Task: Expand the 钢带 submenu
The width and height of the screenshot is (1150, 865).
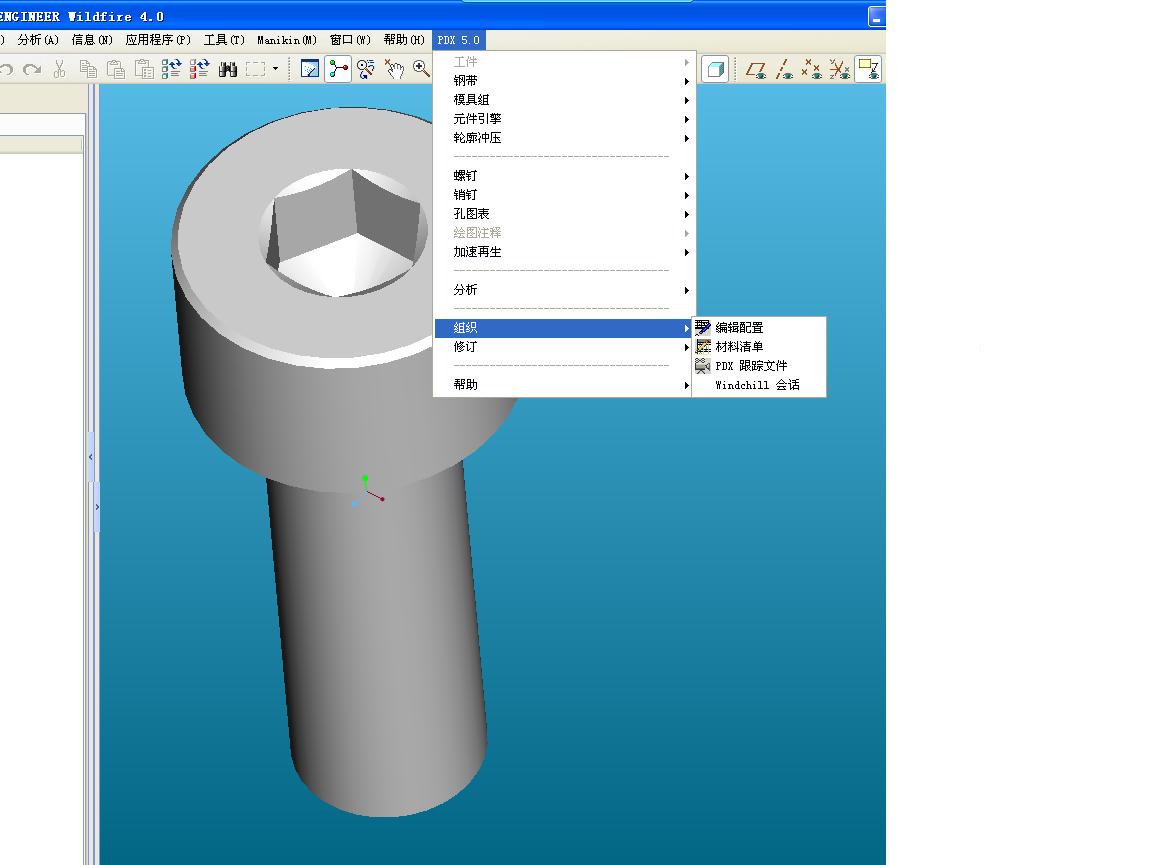Action: point(563,81)
